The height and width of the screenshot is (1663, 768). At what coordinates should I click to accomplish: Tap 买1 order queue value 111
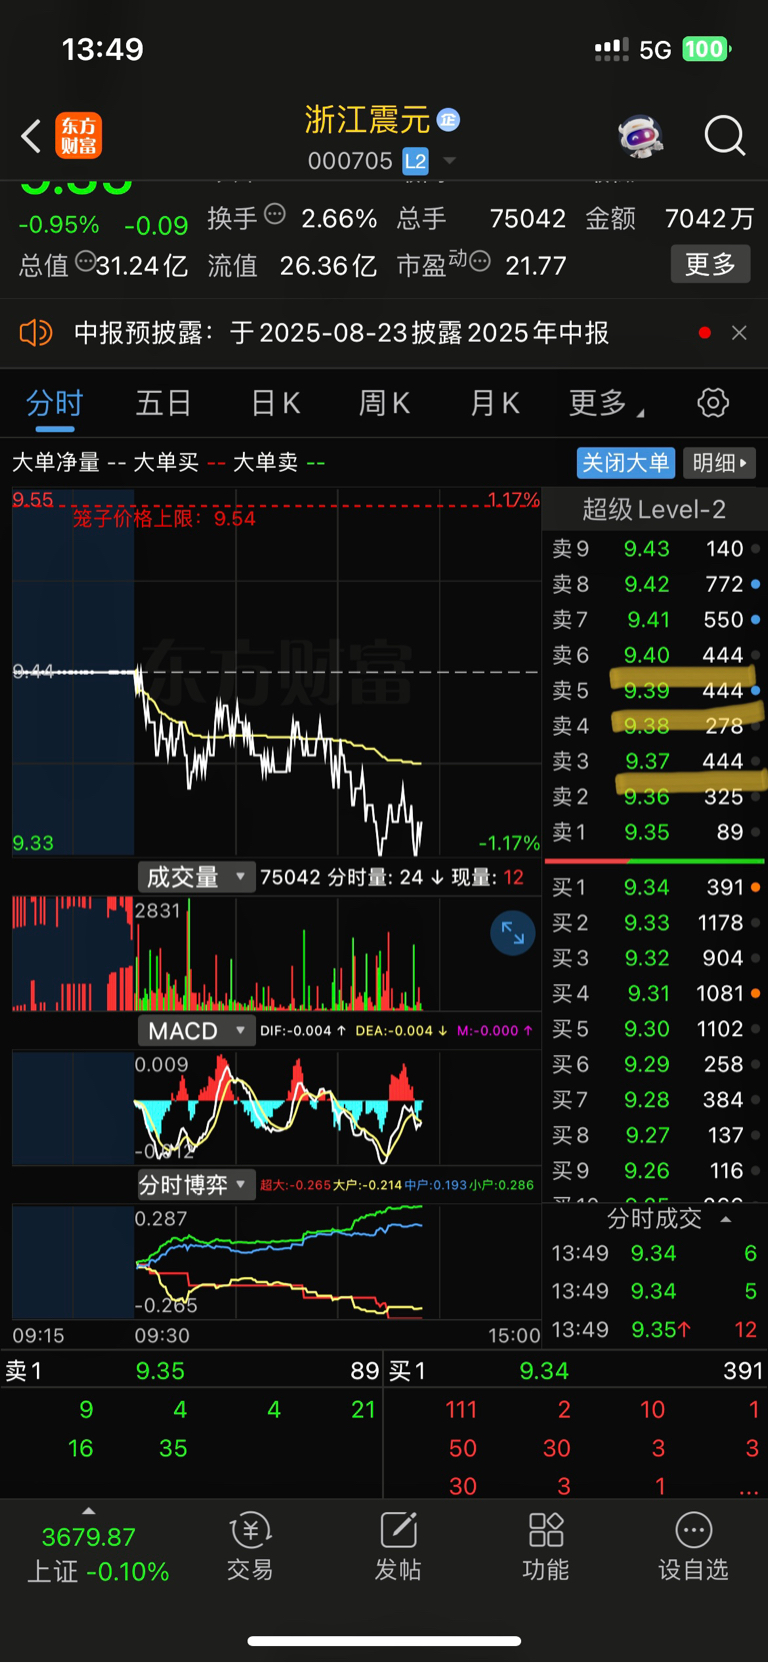(461, 1410)
